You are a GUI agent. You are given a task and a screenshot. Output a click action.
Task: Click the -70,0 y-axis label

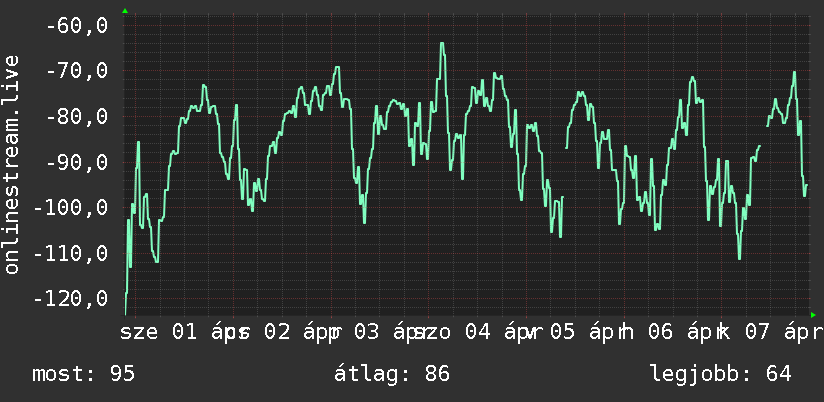(x=77, y=70)
